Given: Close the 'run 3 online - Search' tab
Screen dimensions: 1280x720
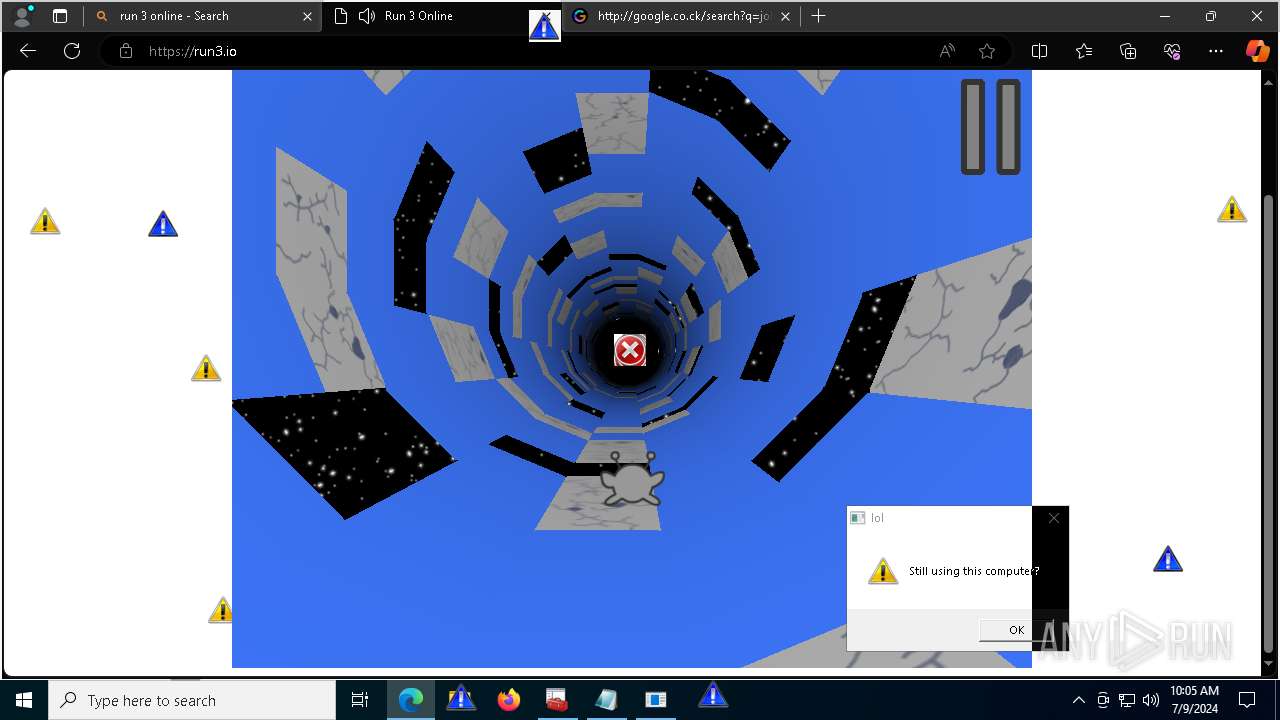Looking at the screenshot, I should pos(307,16).
